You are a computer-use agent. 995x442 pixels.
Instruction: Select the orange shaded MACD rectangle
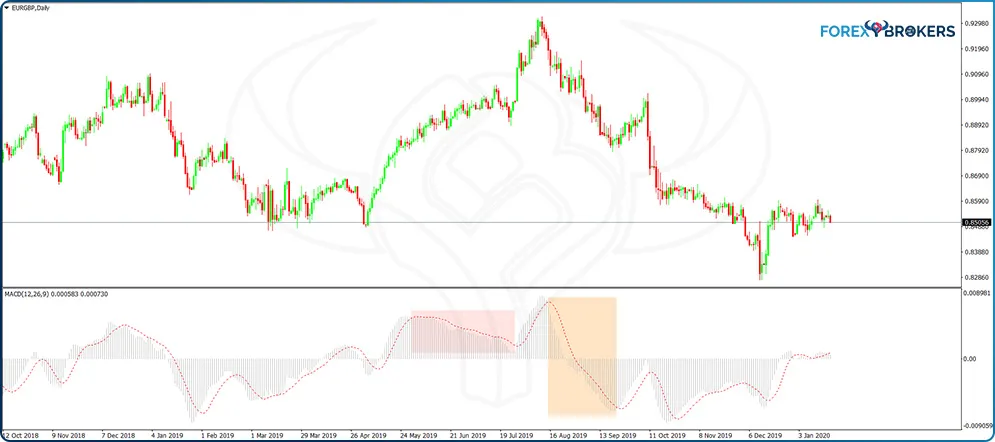coord(581,356)
